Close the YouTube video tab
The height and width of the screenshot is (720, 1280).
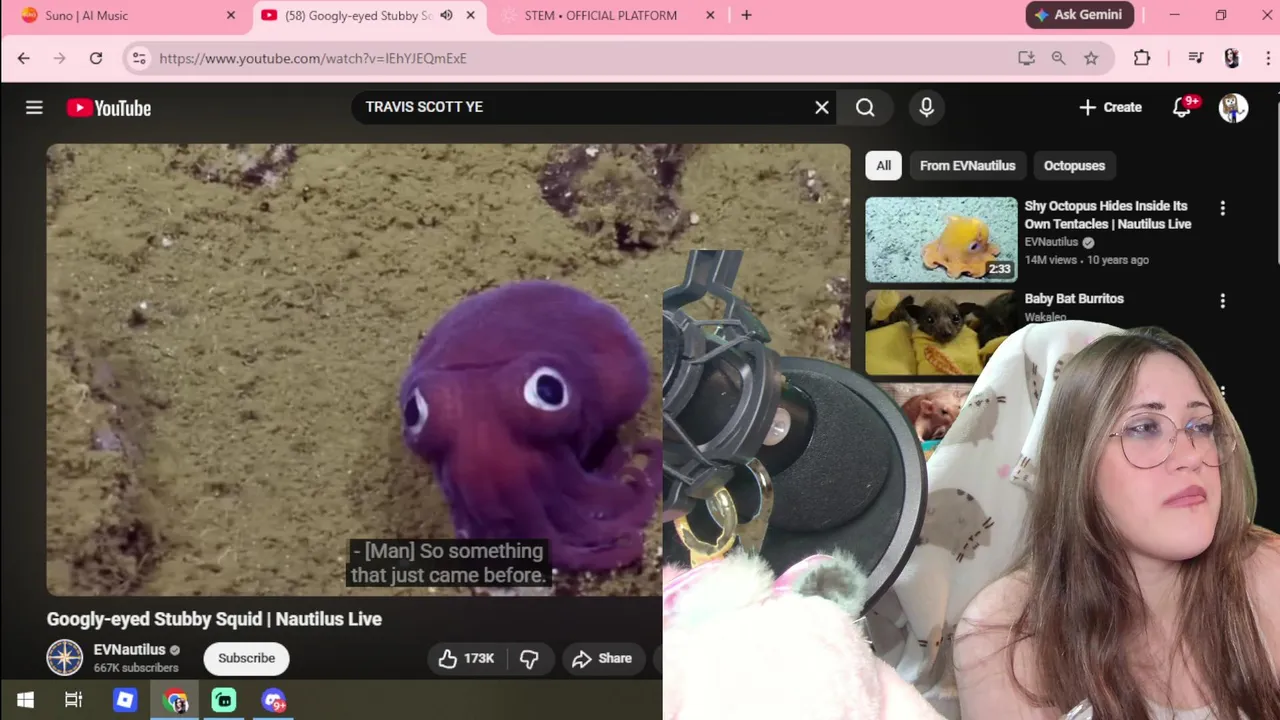tap(471, 15)
